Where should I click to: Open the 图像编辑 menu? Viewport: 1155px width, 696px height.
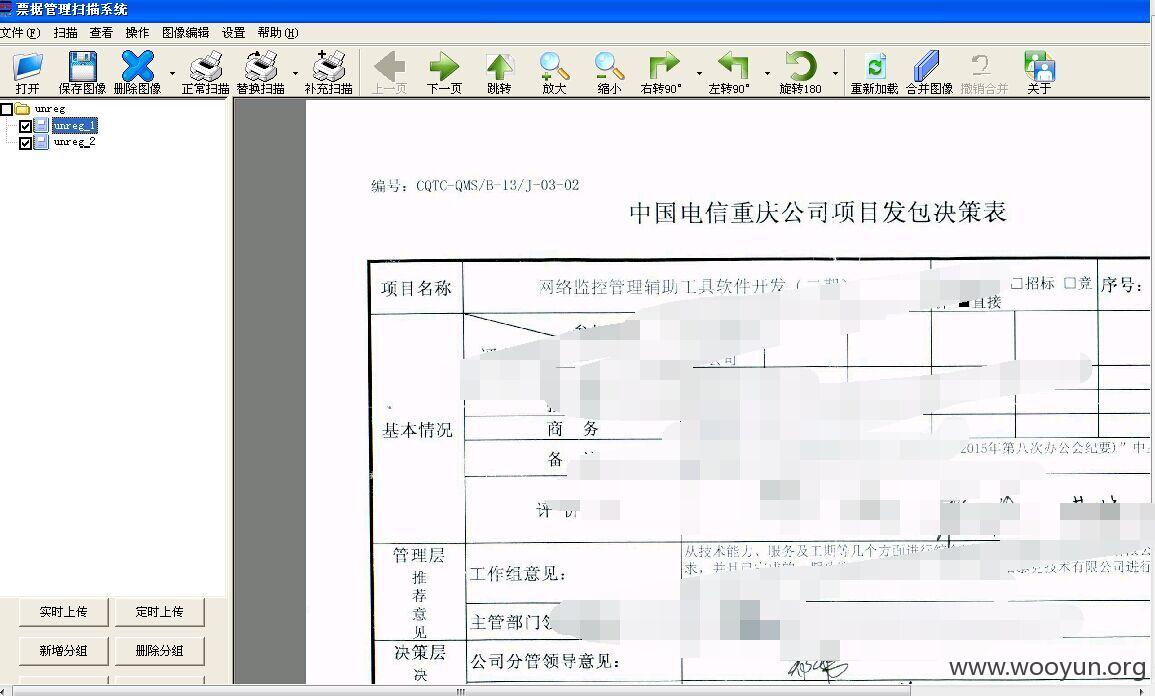186,32
